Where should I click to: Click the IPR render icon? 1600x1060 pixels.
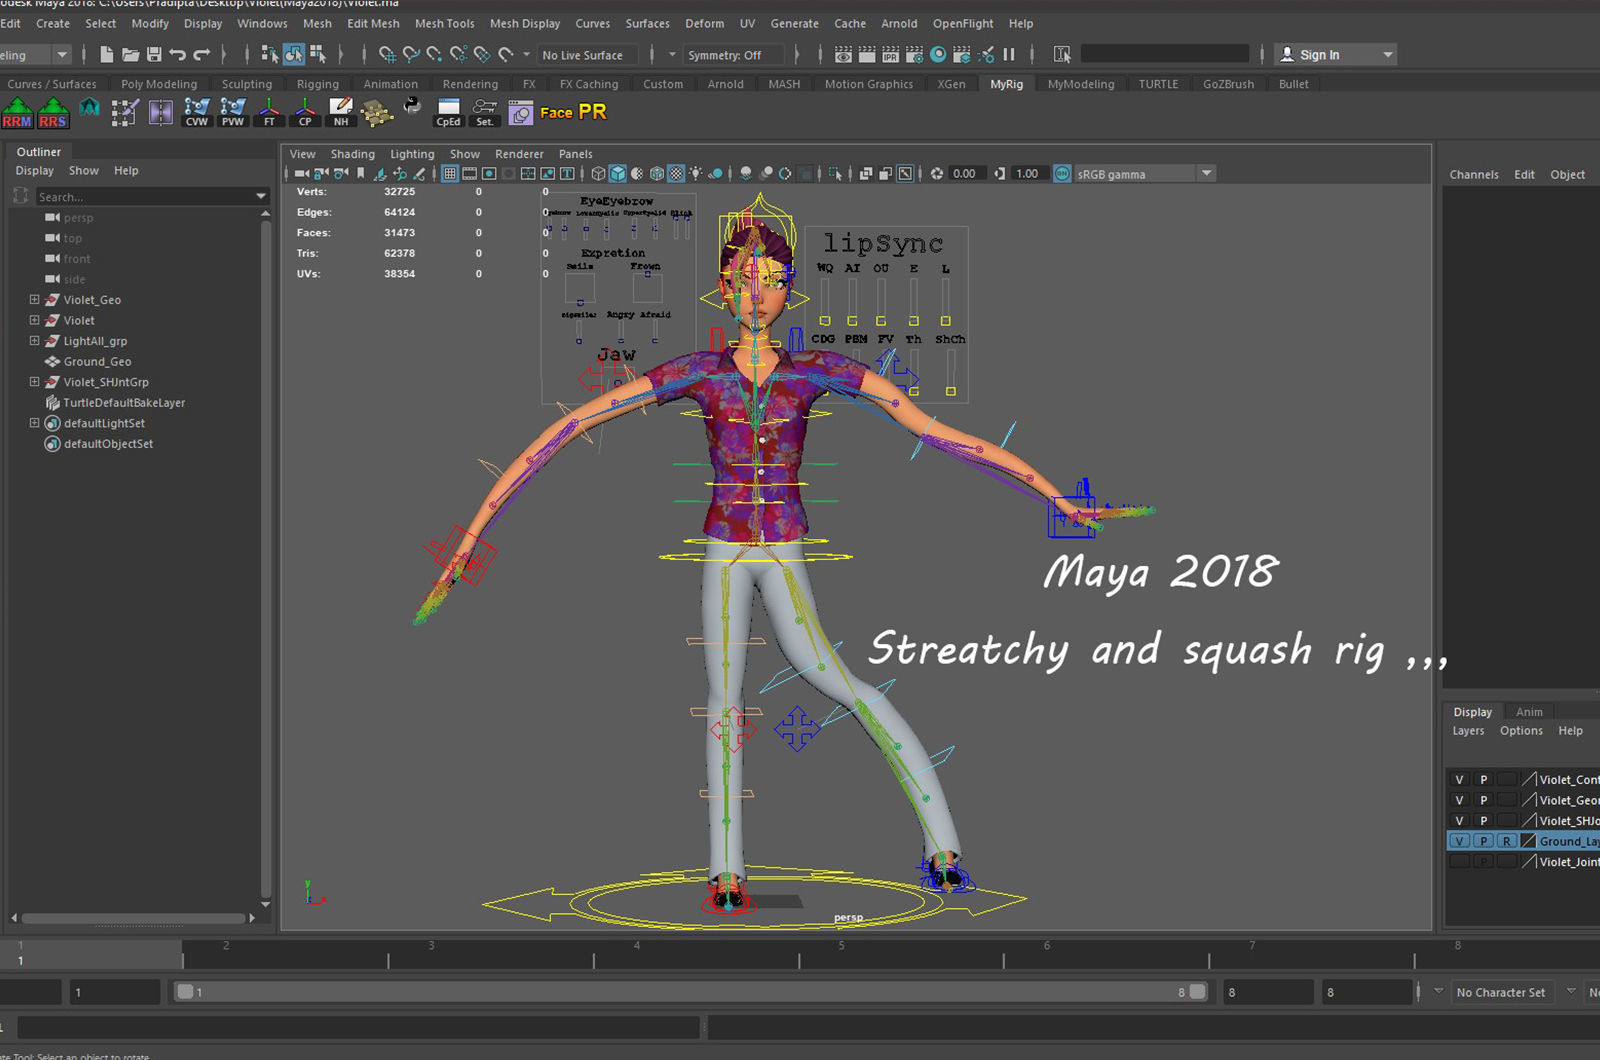coord(890,55)
